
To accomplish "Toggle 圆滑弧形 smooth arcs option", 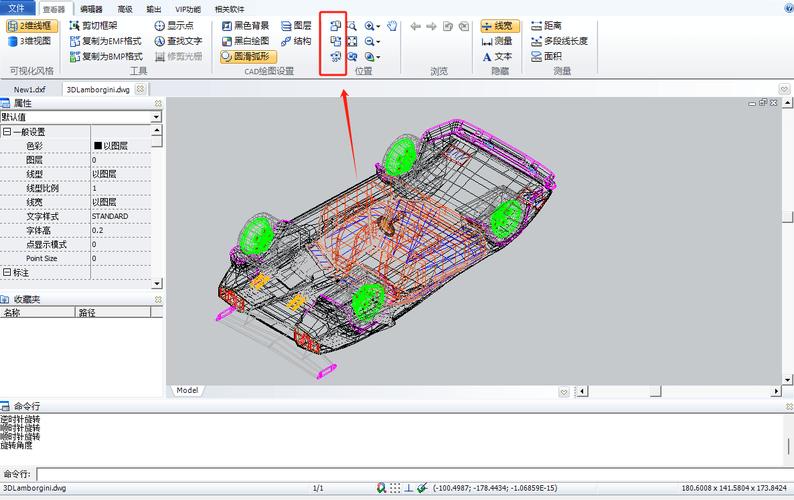I will tap(249, 57).
